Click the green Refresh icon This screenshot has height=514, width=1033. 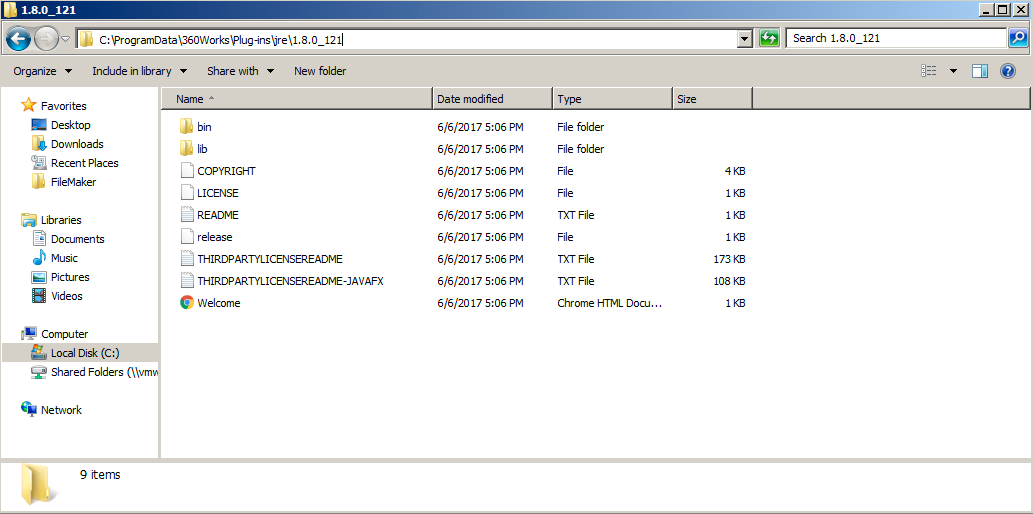pos(769,38)
